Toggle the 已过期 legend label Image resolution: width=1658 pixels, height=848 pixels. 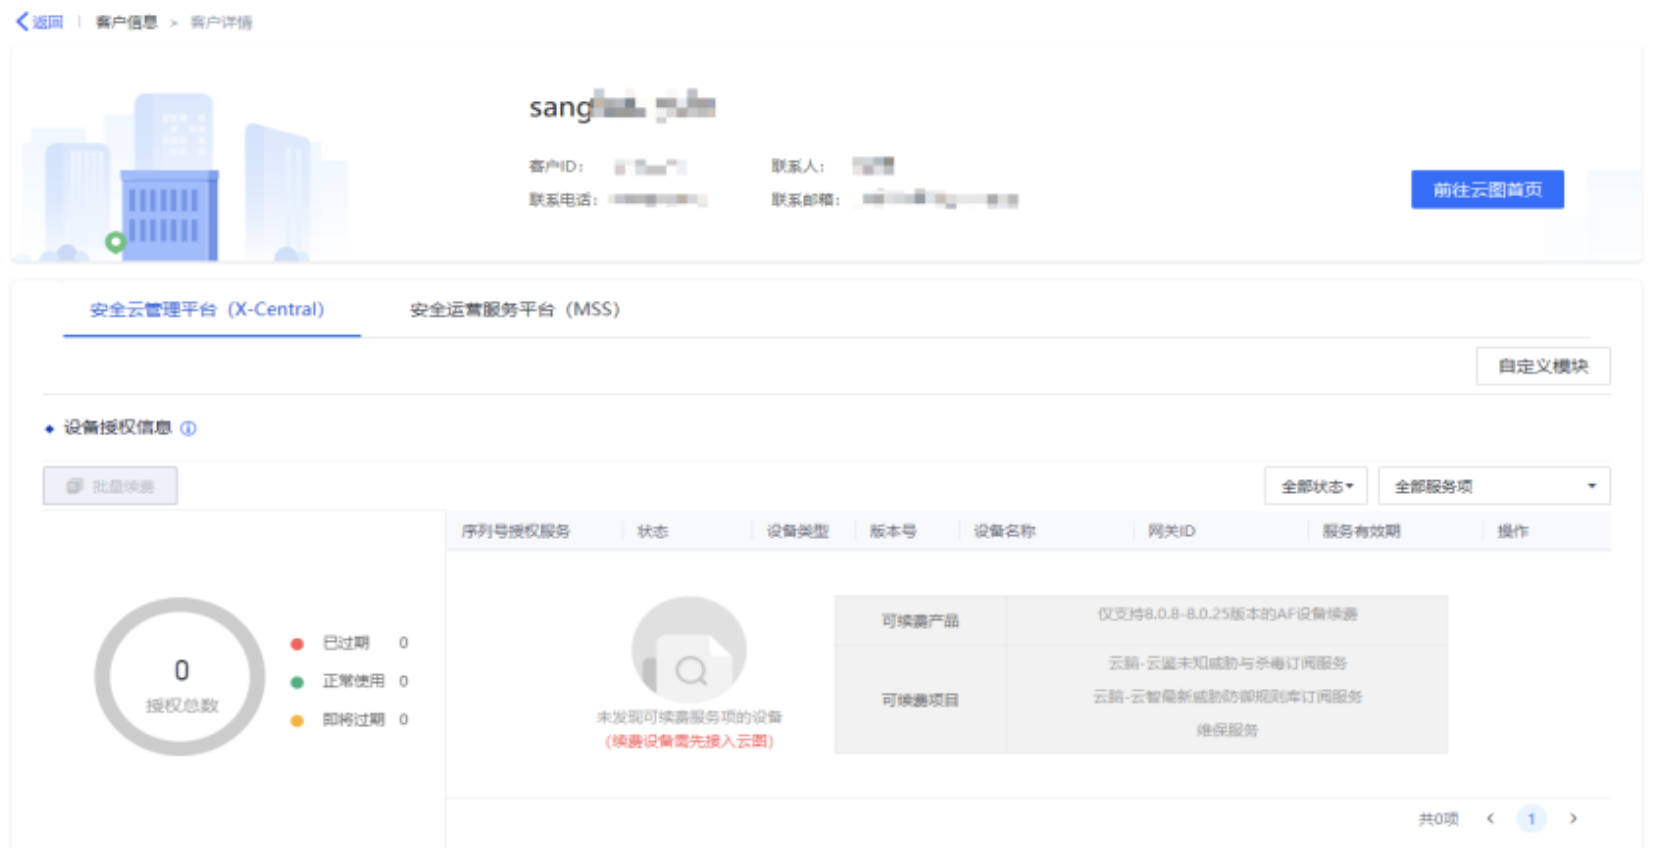(x=346, y=643)
